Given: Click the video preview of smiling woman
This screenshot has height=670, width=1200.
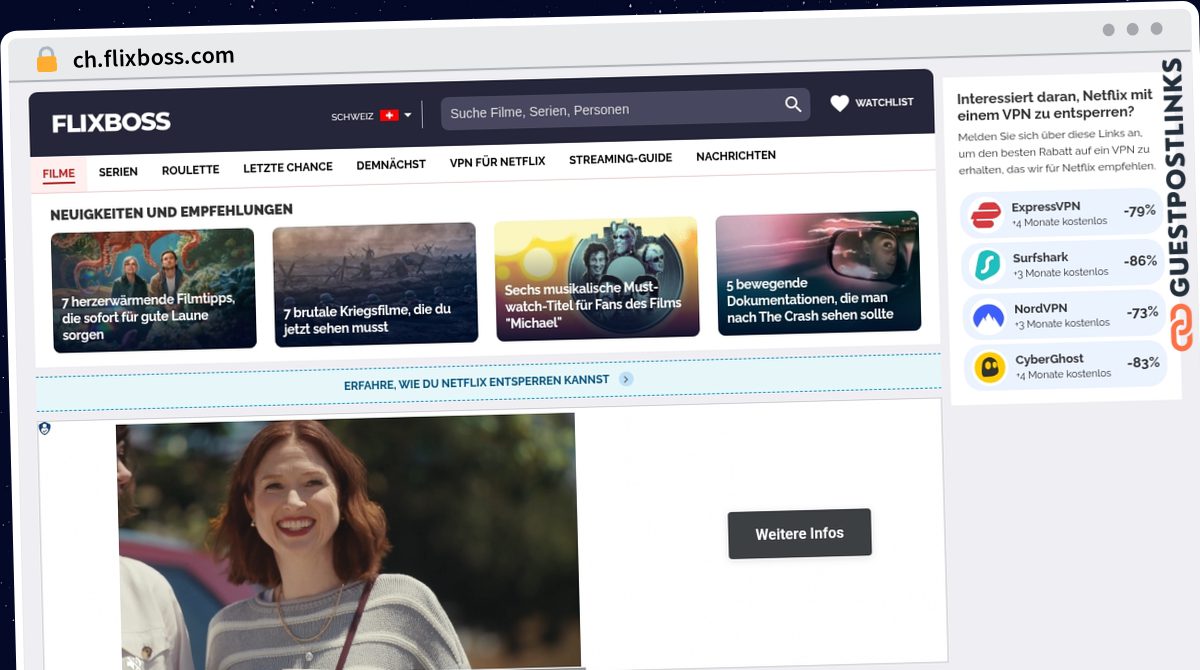Looking at the screenshot, I should pos(347,542).
